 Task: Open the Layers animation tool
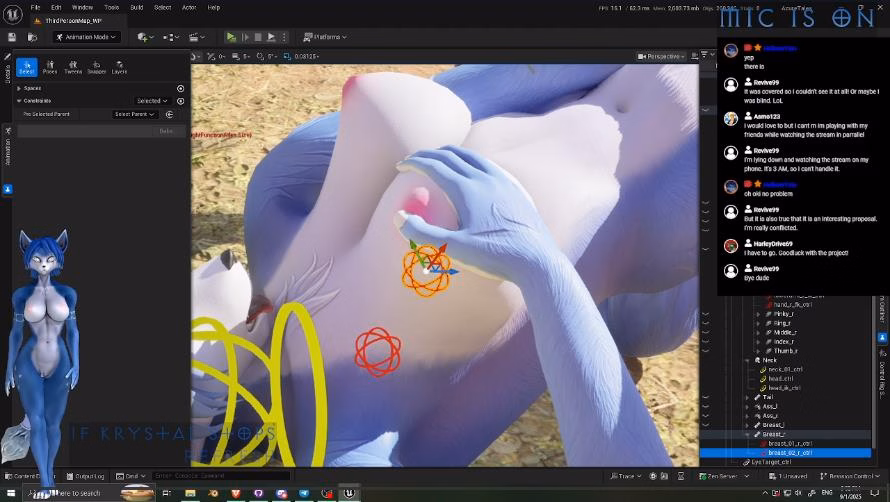click(119, 67)
